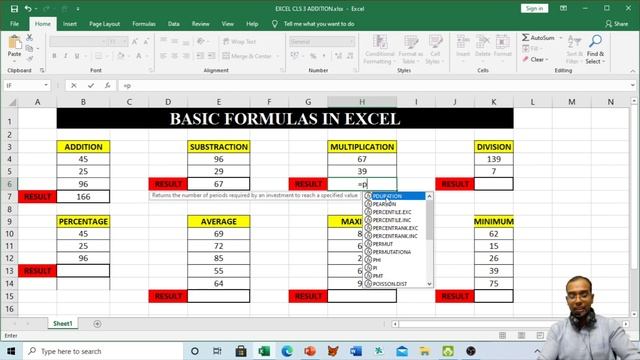Open Clipboard dialog launcher
Screen dimensions: 640x360
click(x=42, y=71)
